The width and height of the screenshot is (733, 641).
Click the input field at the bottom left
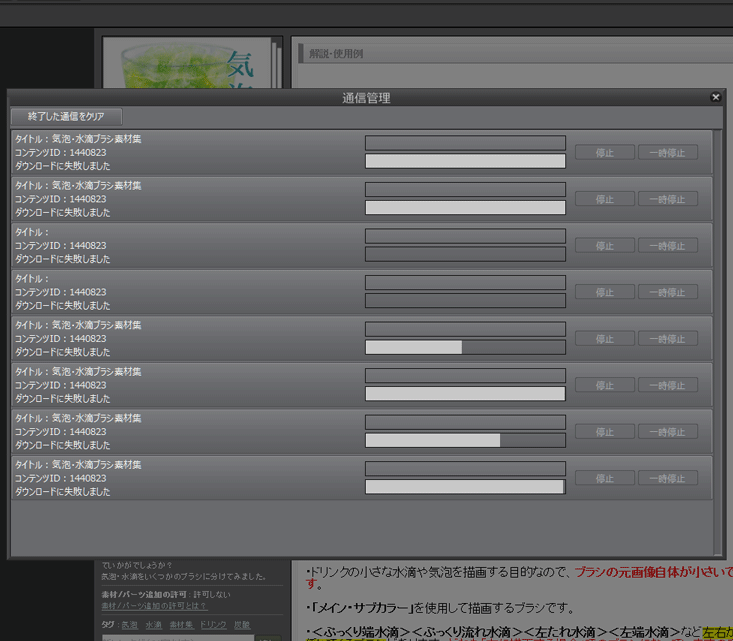(178, 638)
